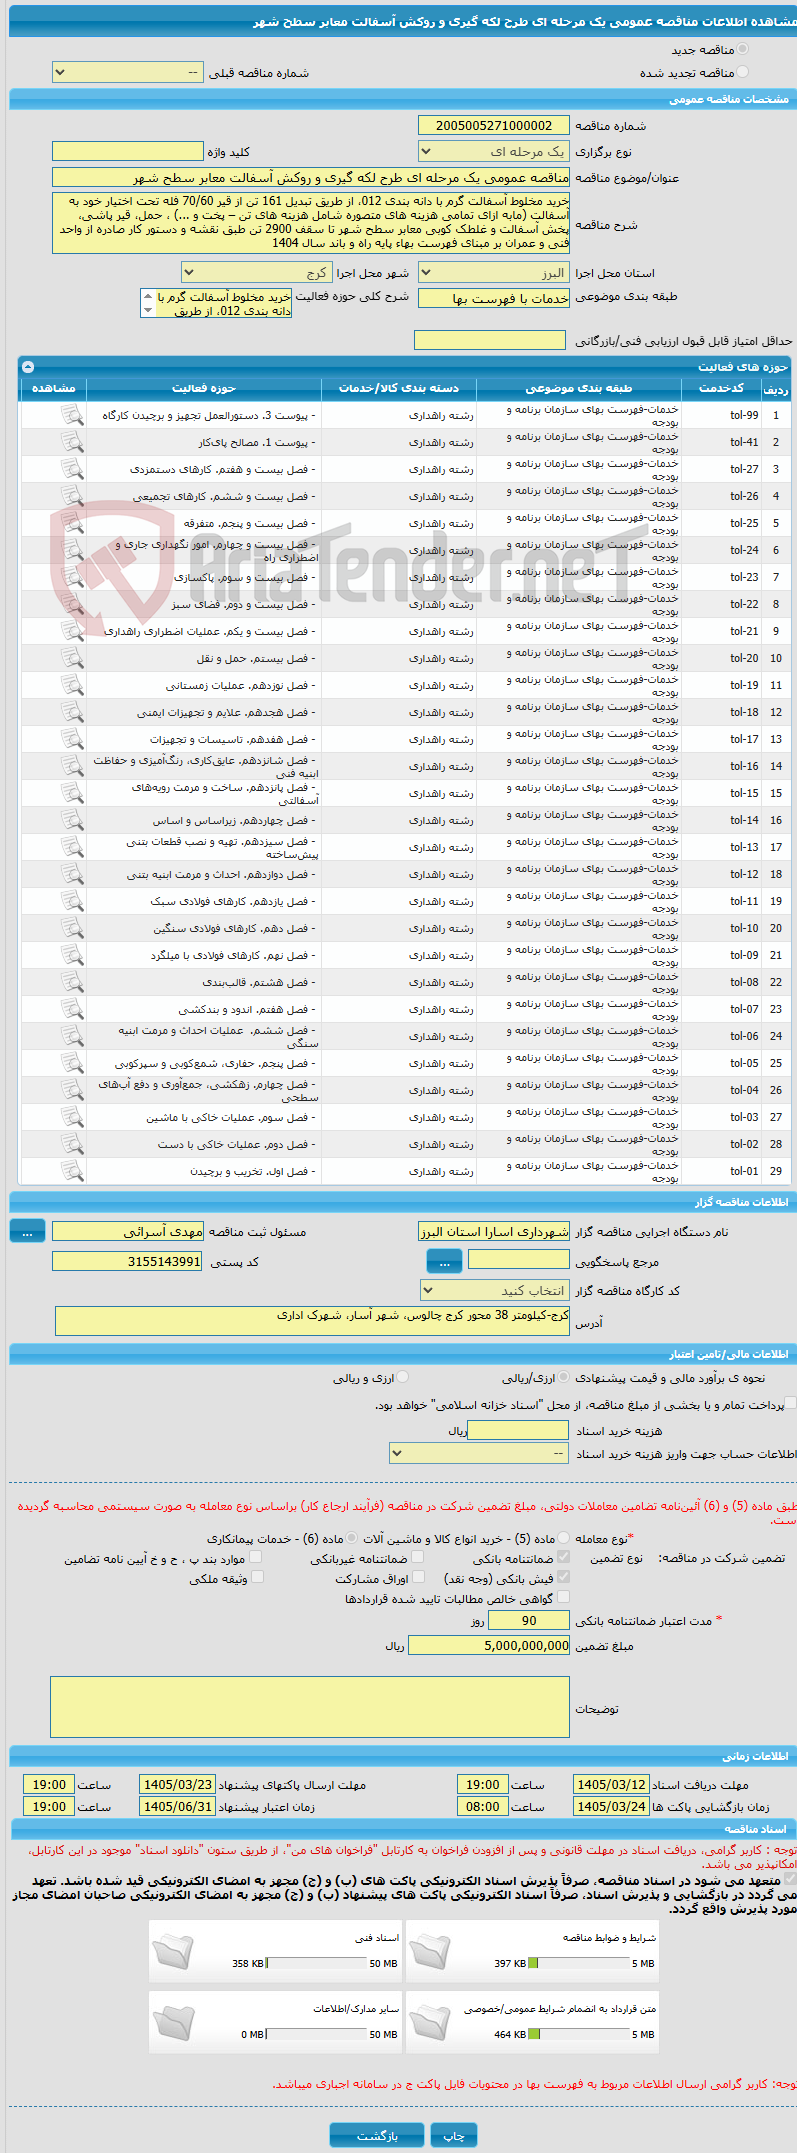View details icon for row tol-15

[72, 793]
